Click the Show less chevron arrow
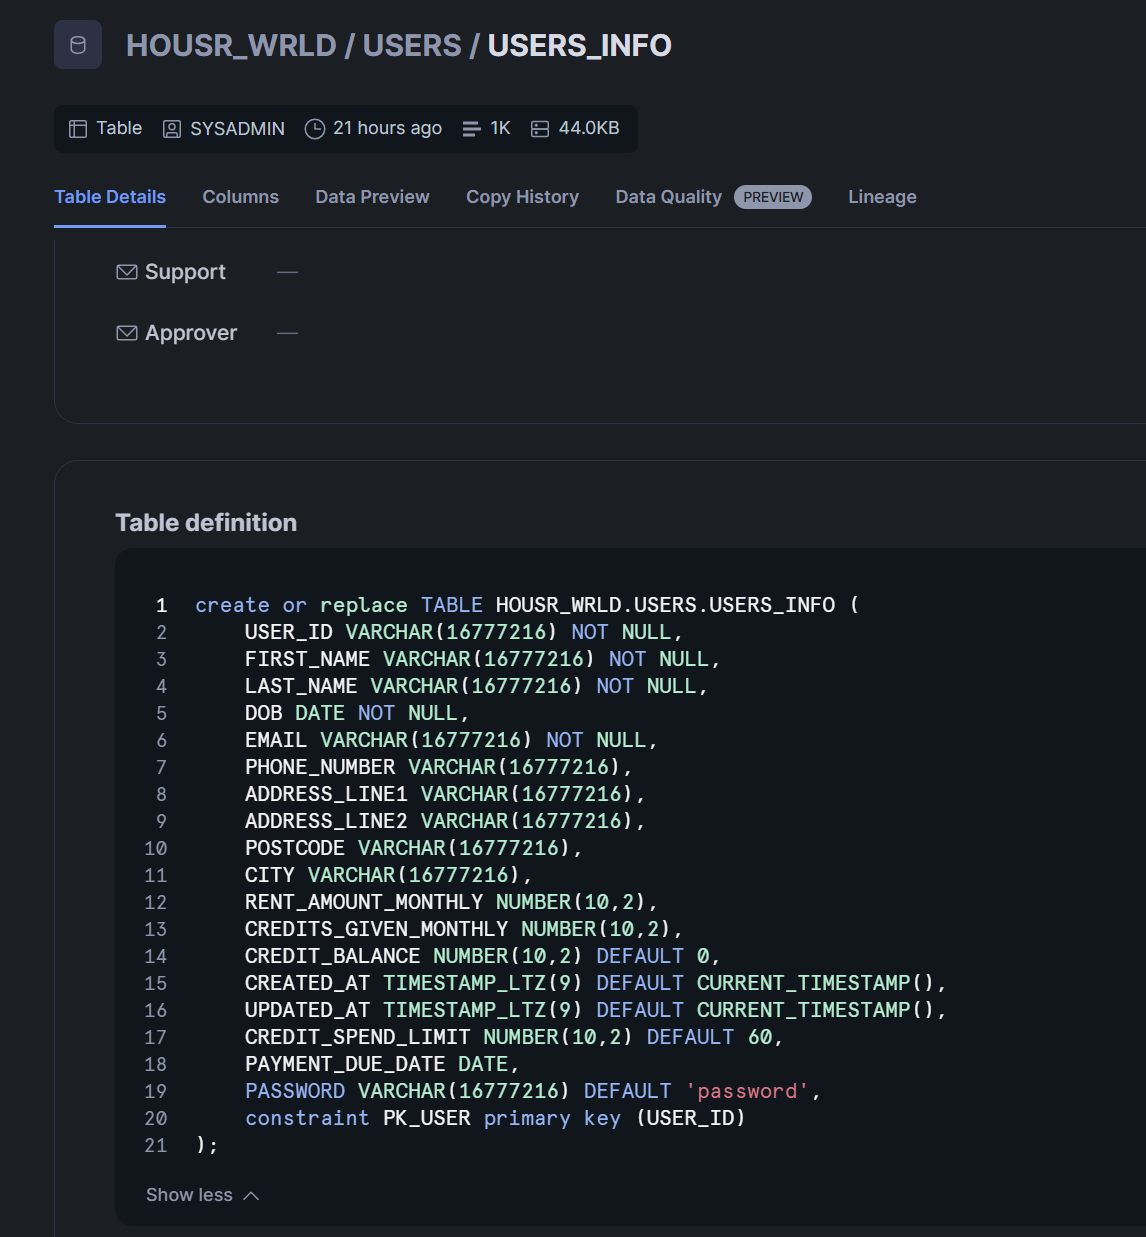This screenshot has height=1237, width=1146. [x=251, y=1196]
